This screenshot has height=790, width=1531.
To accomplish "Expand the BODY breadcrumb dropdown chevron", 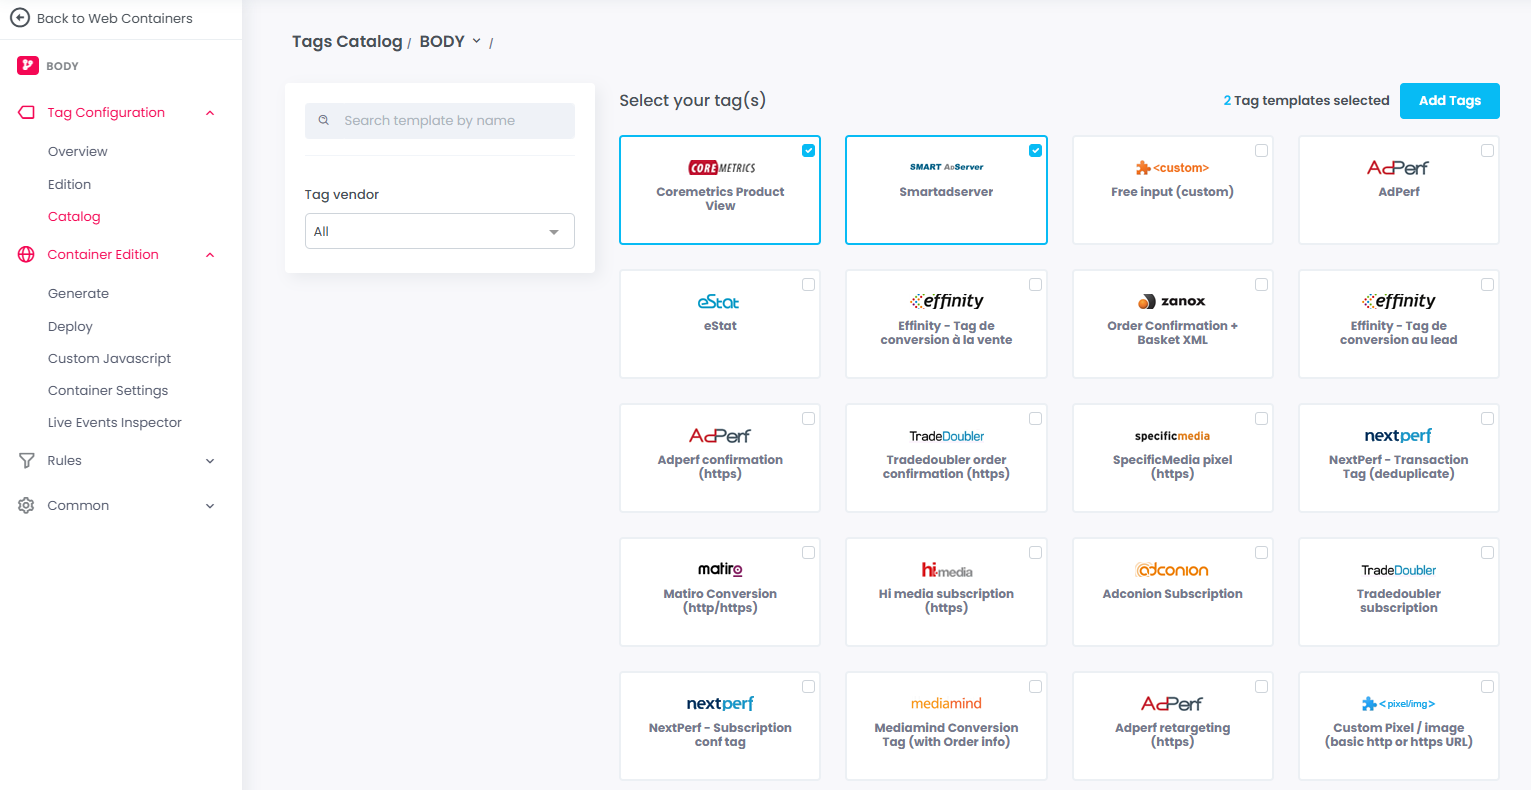I will (x=477, y=41).
